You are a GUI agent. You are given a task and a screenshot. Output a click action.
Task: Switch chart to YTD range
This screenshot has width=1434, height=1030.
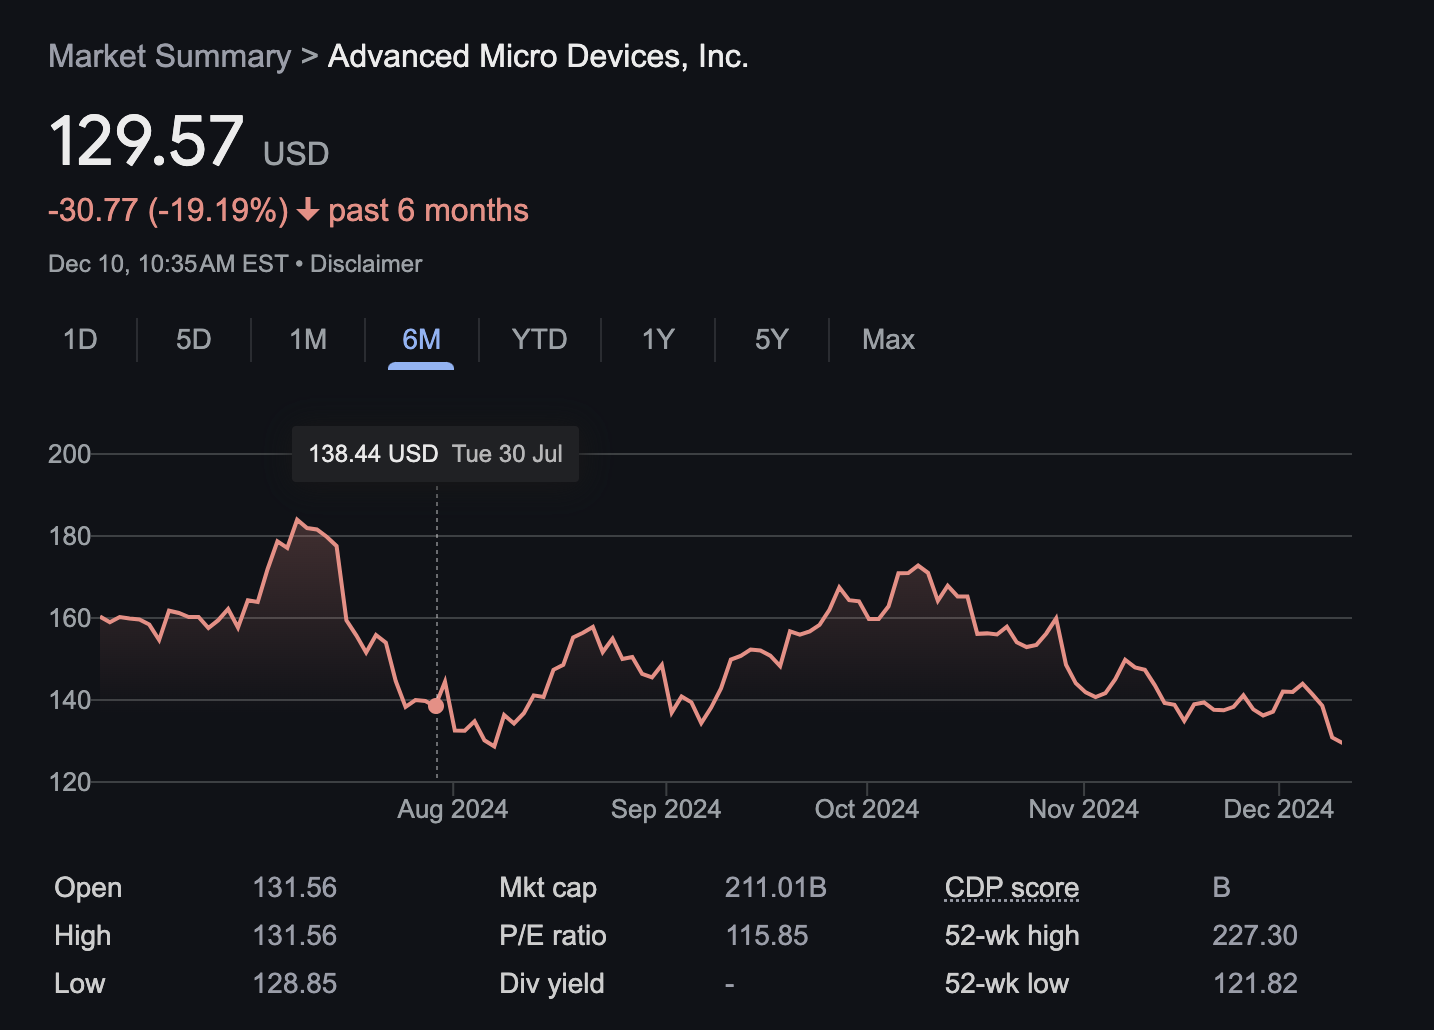(539, 340)
